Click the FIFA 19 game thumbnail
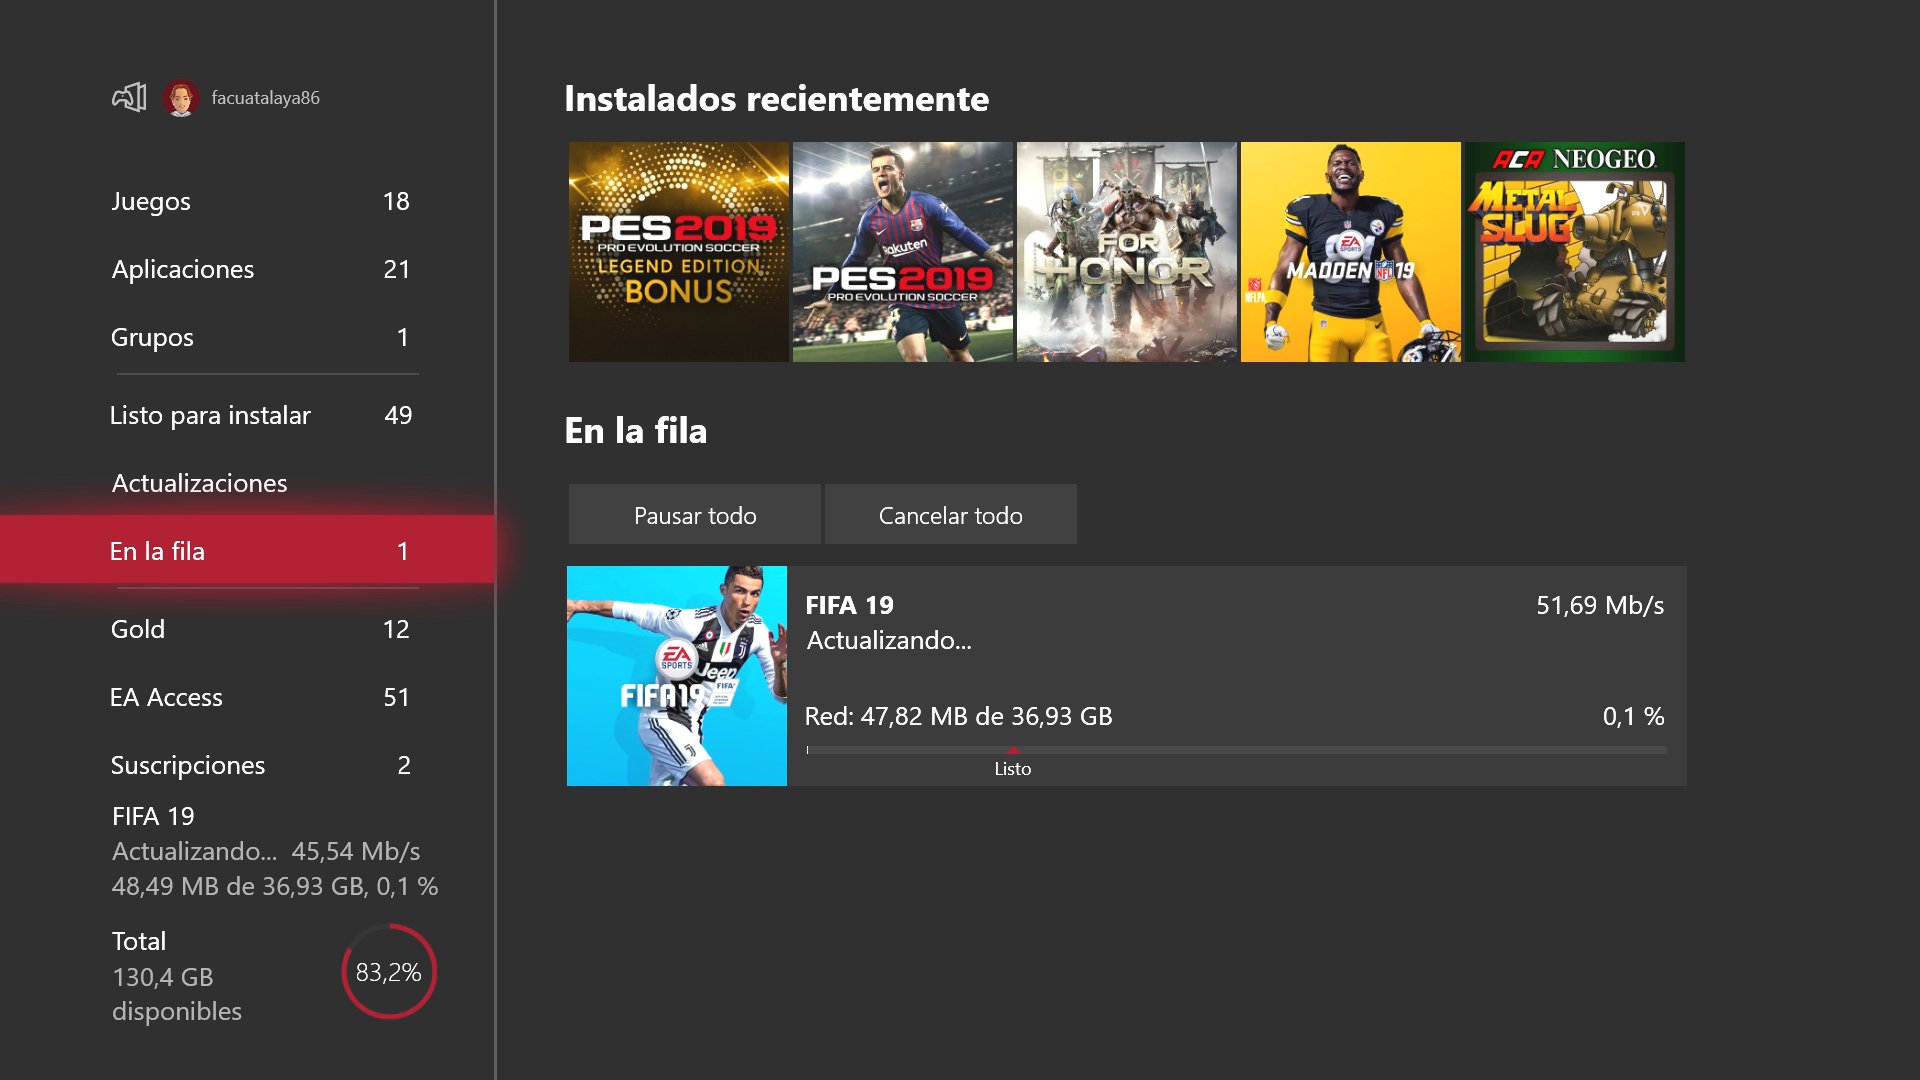The image size is (1920, 1080). 678,675
